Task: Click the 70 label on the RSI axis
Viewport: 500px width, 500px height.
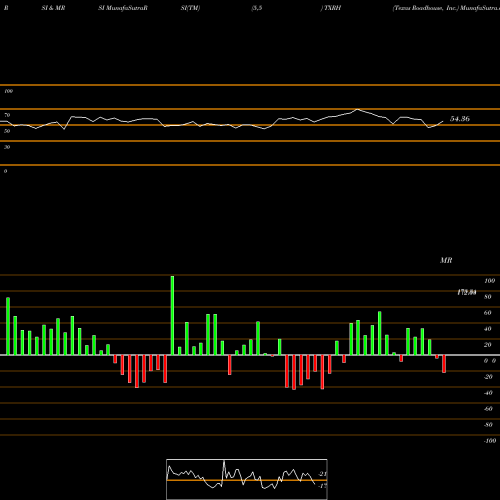Action: (x=7, y=115)
